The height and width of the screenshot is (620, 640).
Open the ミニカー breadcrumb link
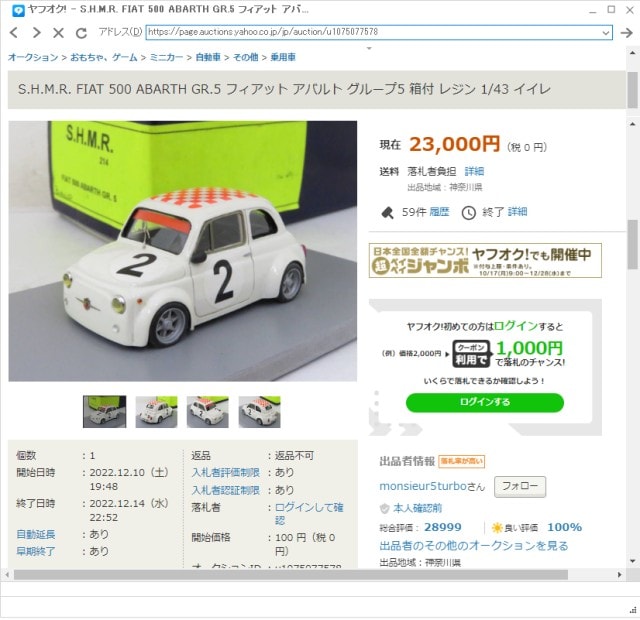166,57
